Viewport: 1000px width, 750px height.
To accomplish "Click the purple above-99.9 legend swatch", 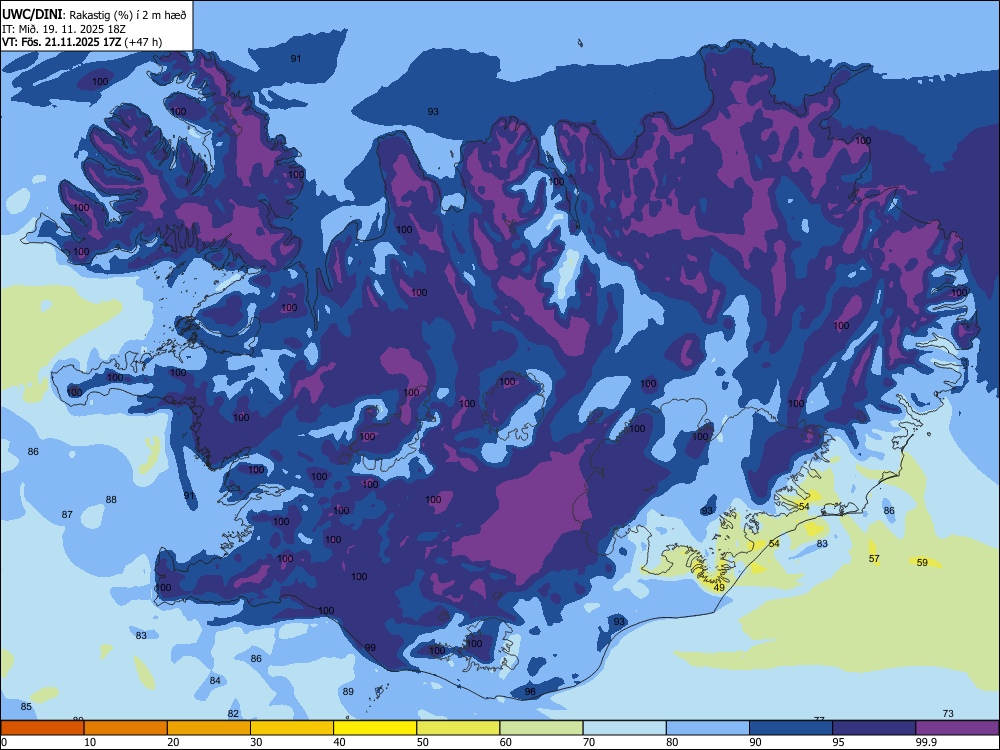I will click(x=957, y=728).
